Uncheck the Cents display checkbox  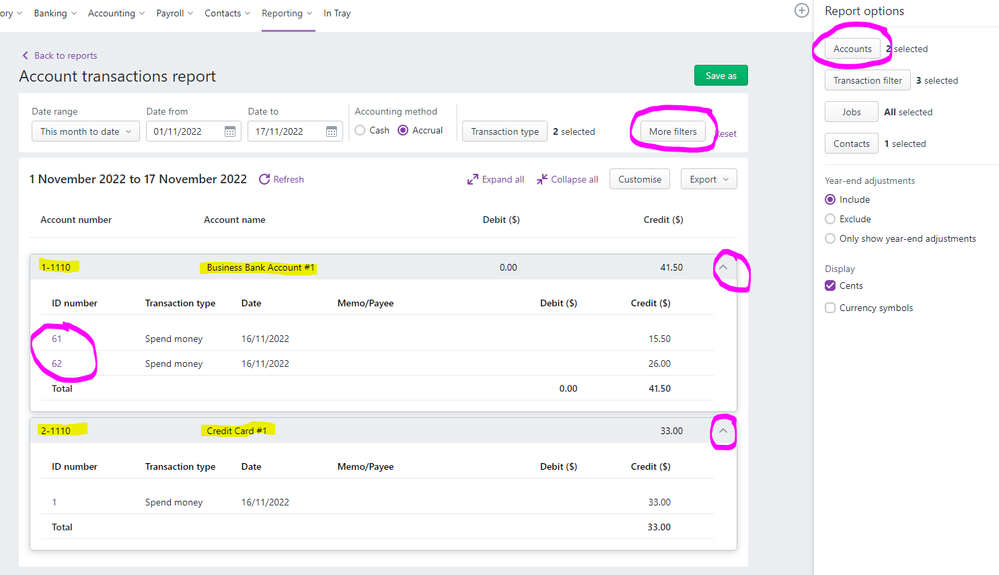[x=830, y=286]
